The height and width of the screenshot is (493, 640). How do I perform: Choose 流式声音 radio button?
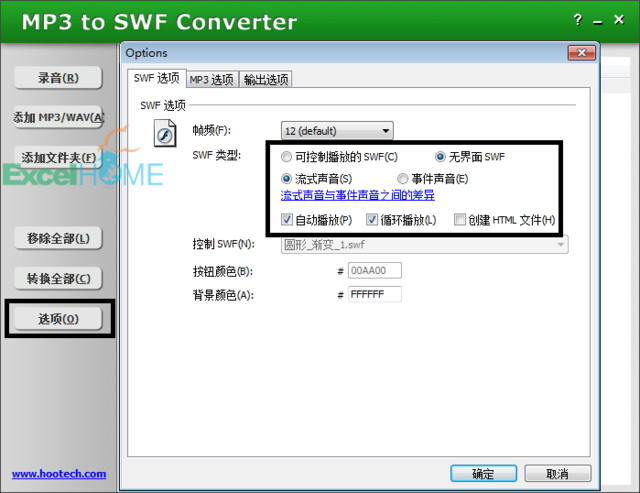point(287,179)
